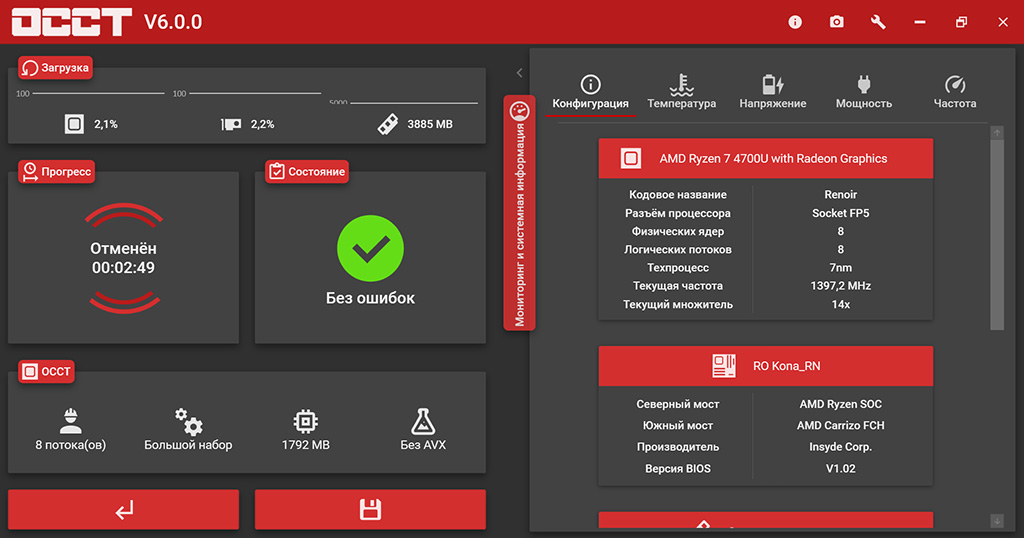Viewport: 1024px width, 538px height.
Task: Click the Socket FP5 value
Action: pyautogui.click(x=840, y=213)
